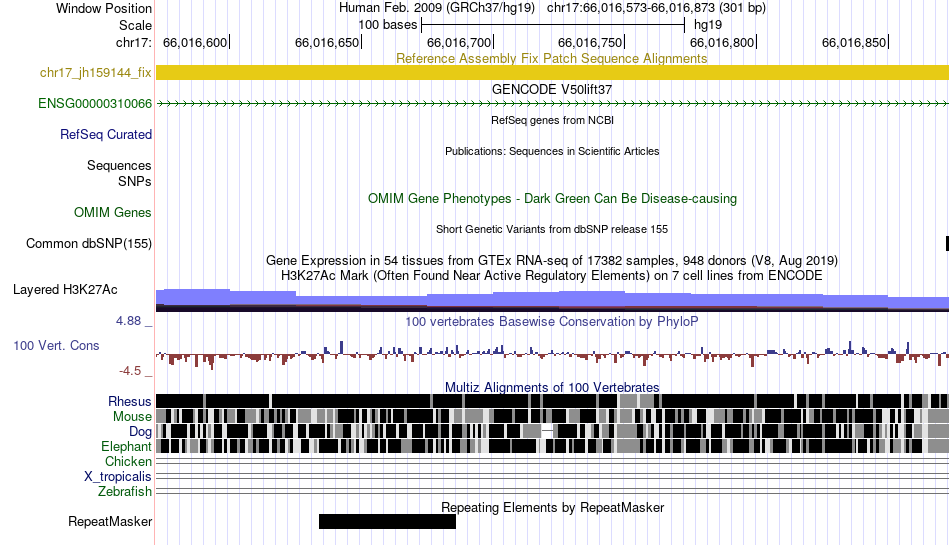Click Publications Sequences in Scientific Articles title
Image resolution: width=950 pixels, height=545 pixels.
[552, 151]
